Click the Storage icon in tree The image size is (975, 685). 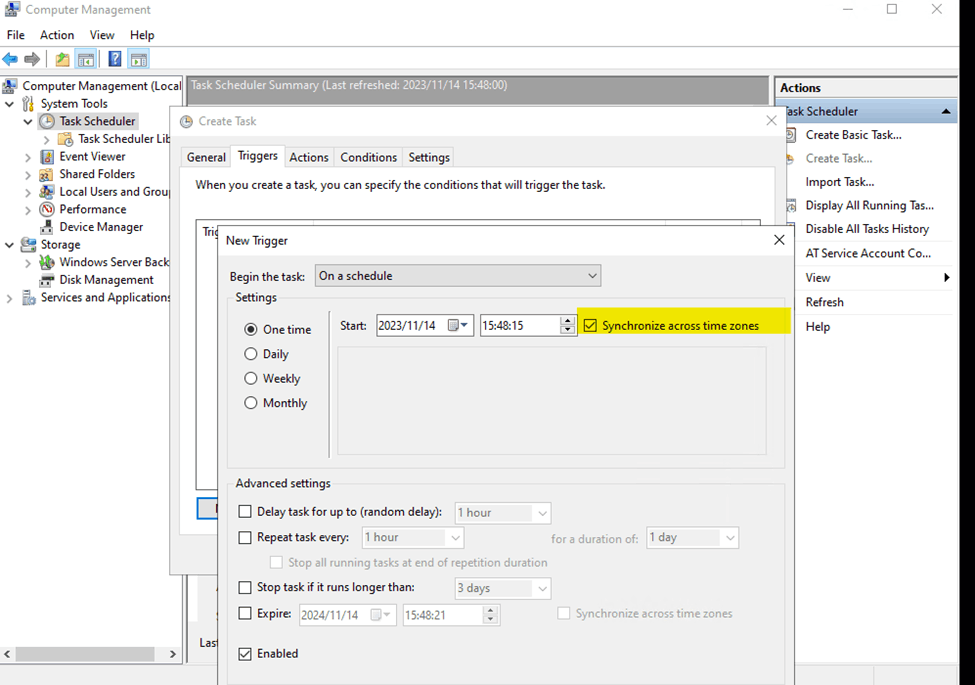pyautogui.click(x=29, y=245)
